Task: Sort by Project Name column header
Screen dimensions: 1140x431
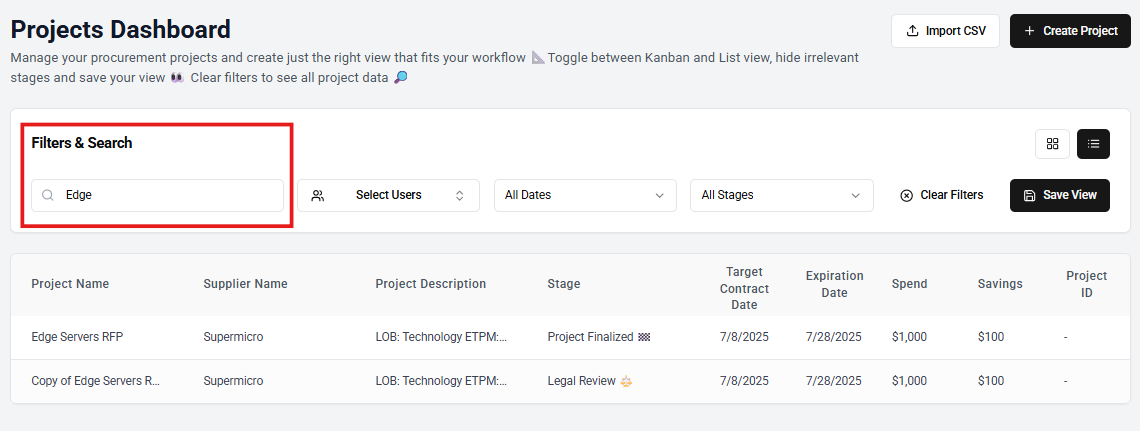Action: (x=70, y=284)
